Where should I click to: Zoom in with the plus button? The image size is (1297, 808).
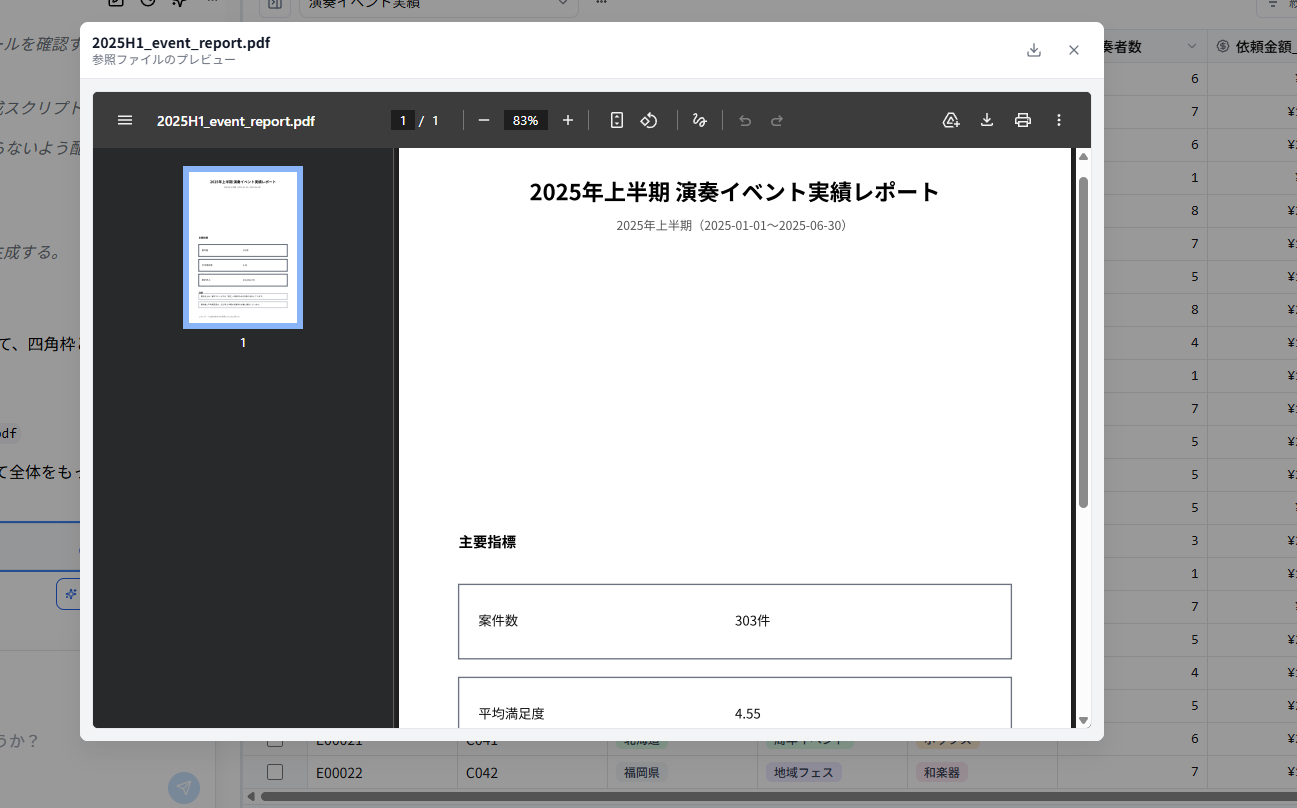[x=568, y=120]
